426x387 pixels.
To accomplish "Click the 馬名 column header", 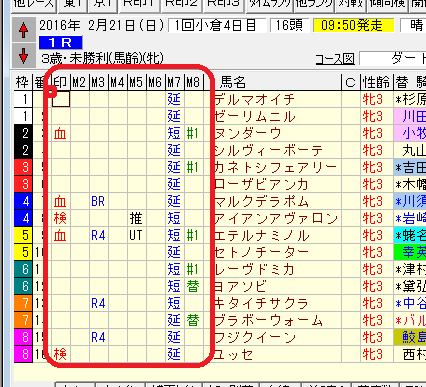I will click(233, 82).
